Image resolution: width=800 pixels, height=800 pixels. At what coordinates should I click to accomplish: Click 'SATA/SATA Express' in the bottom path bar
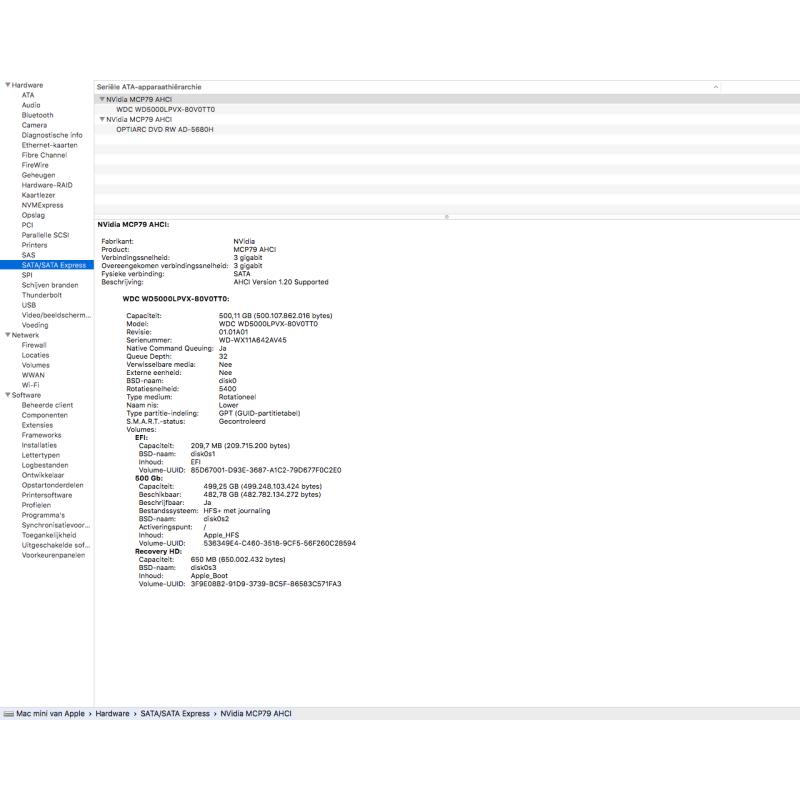tap(175, 714)
